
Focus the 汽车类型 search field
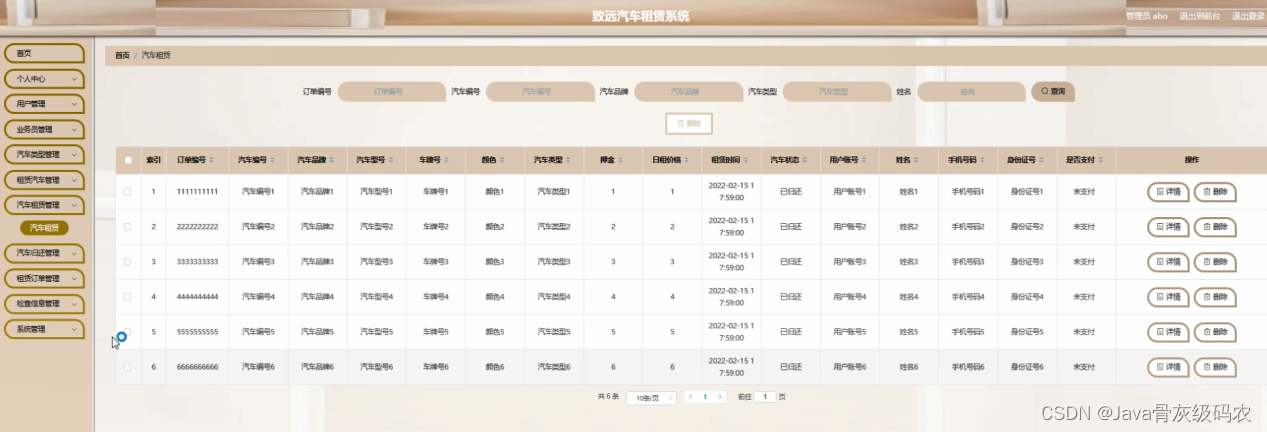(836, 91)
